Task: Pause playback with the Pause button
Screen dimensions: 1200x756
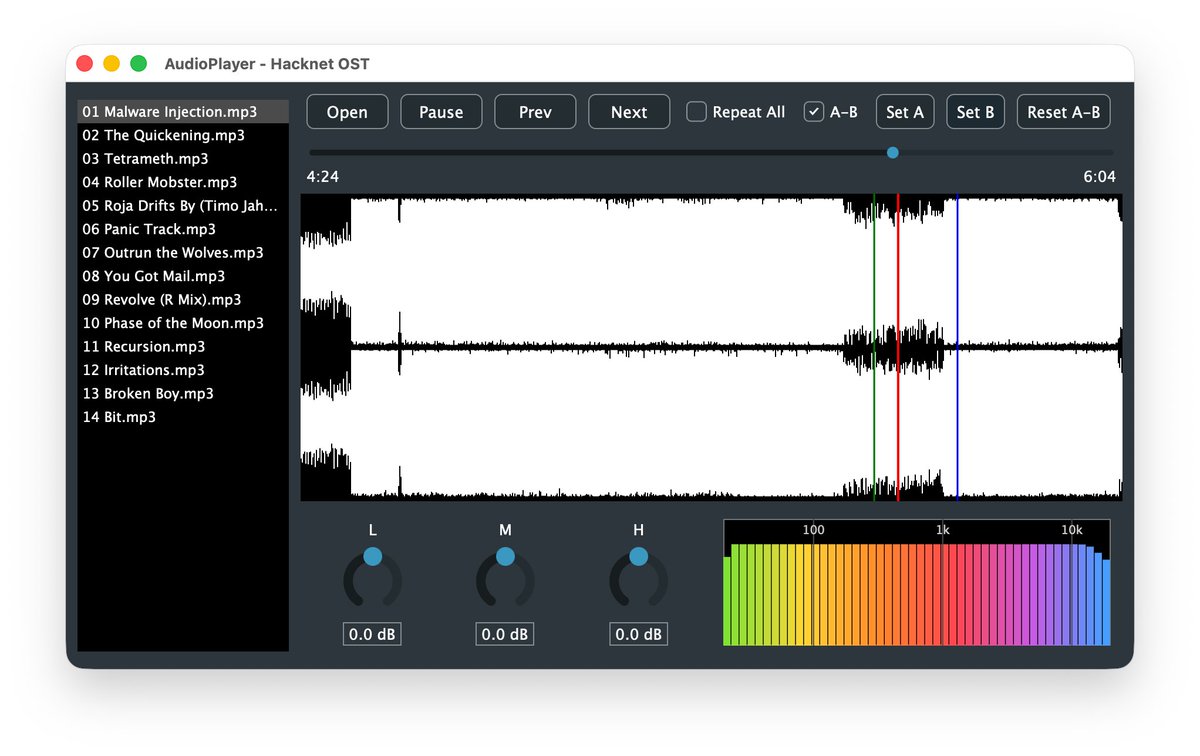Action: point(441,112)
